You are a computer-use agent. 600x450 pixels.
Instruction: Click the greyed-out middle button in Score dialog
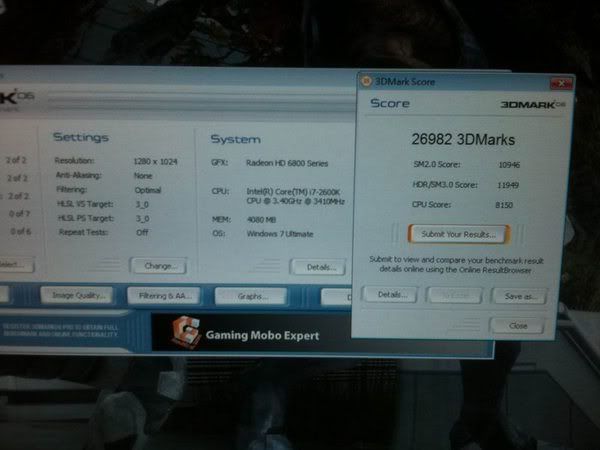click(454, 295)
